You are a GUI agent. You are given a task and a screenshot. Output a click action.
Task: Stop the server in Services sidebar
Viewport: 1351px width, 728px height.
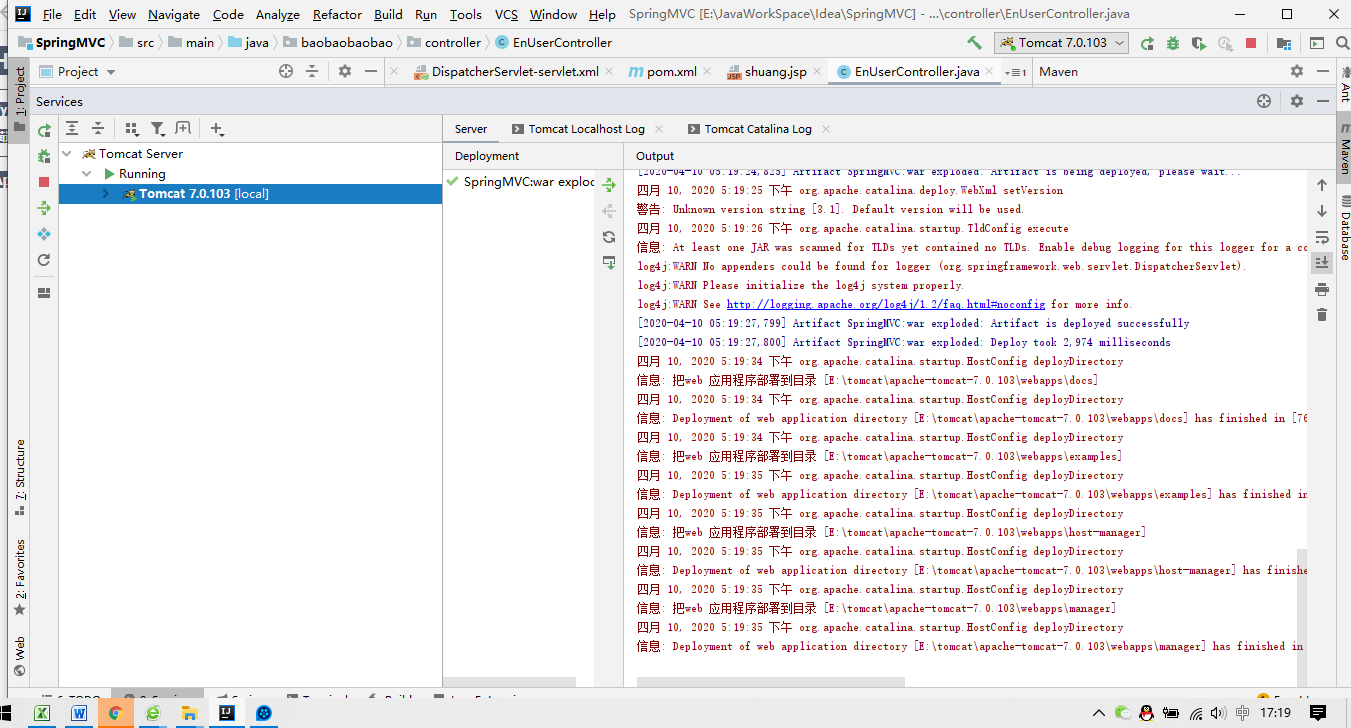[44, 182]
